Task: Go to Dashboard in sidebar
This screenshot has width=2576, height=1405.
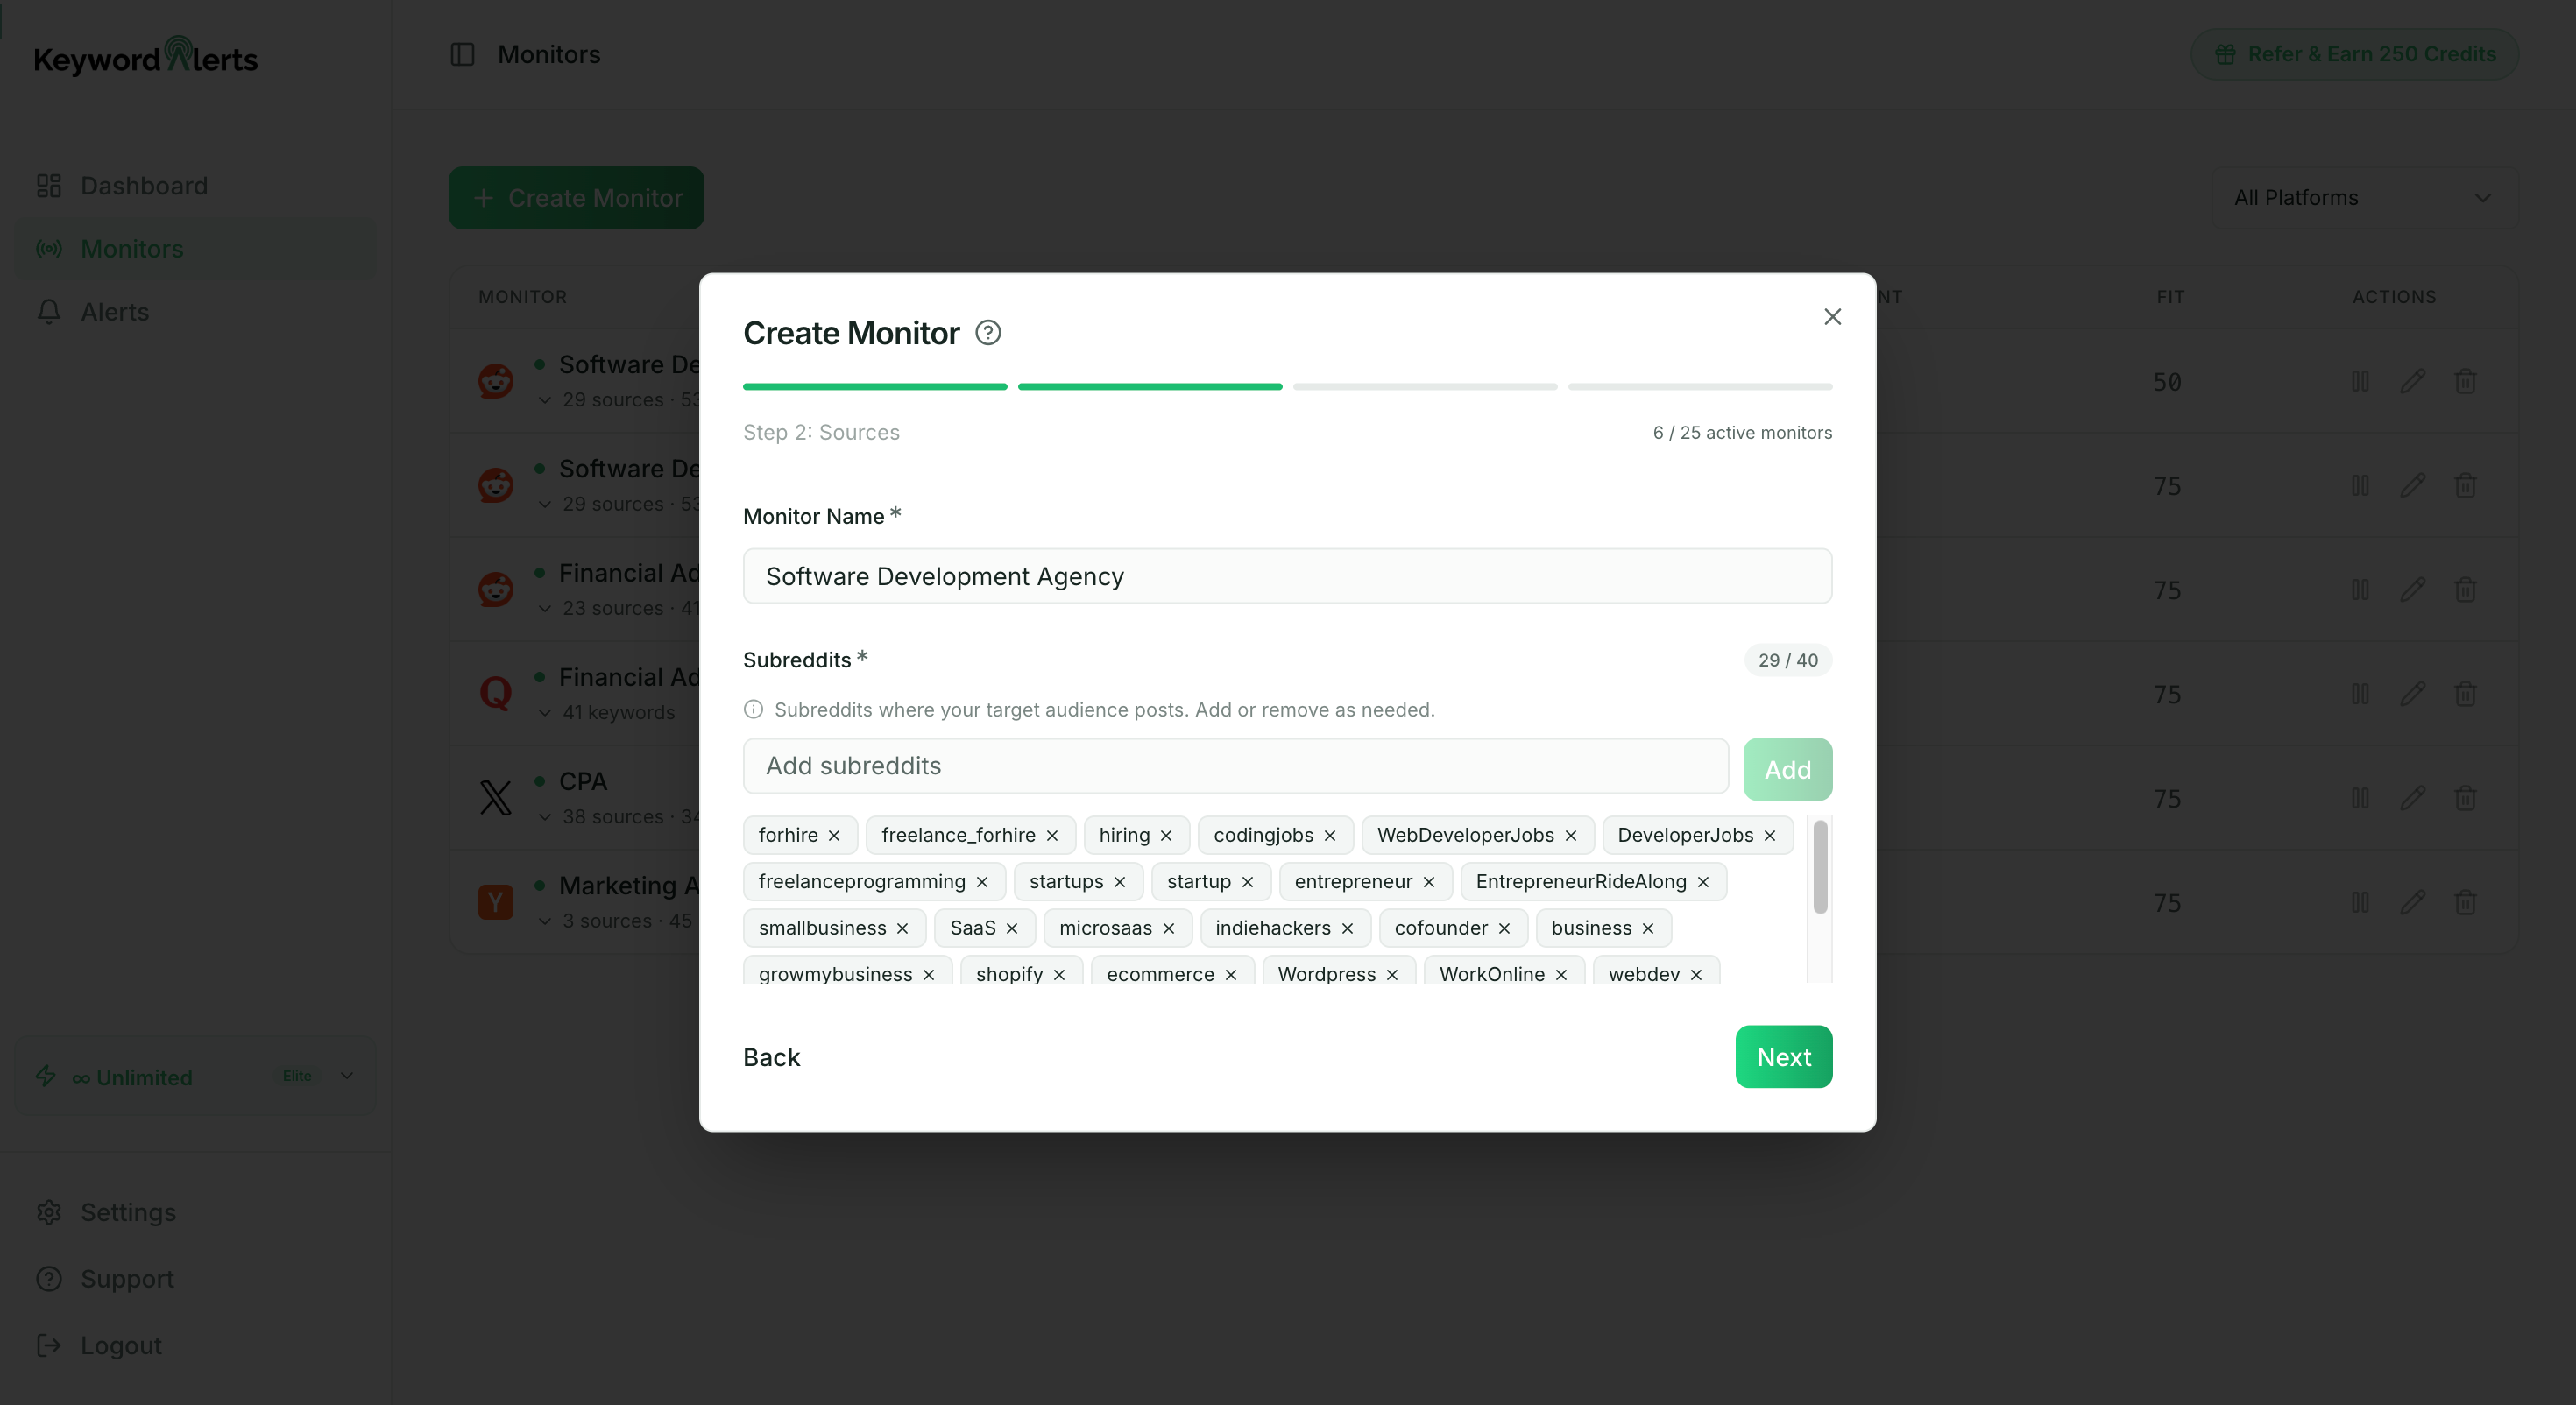Action: click(x=143, y=186)
